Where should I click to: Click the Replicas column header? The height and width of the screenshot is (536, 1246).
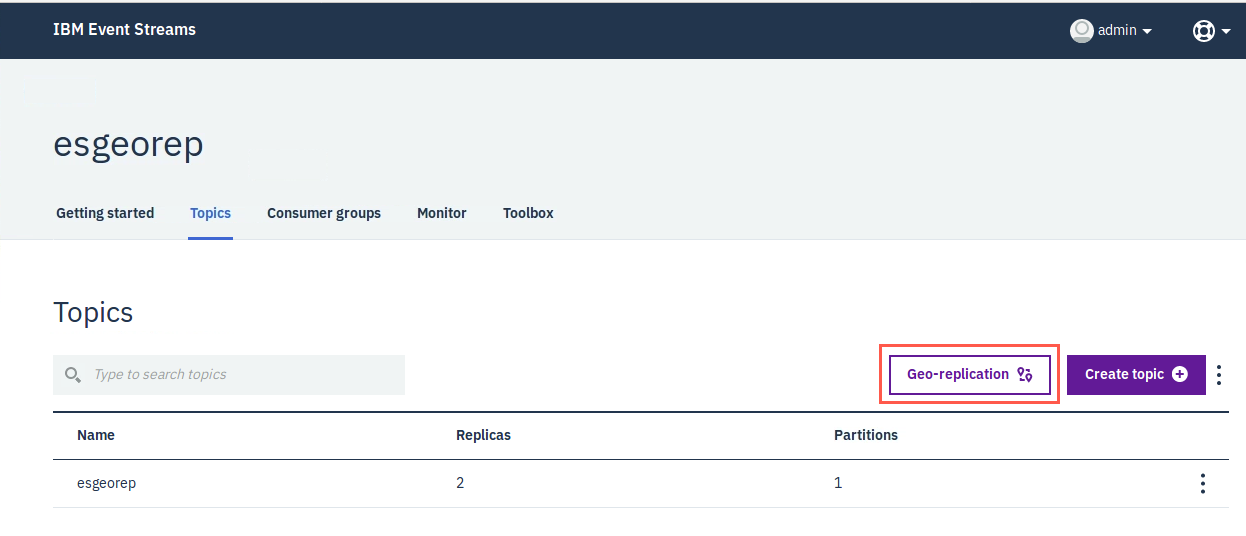click(483, 435)
